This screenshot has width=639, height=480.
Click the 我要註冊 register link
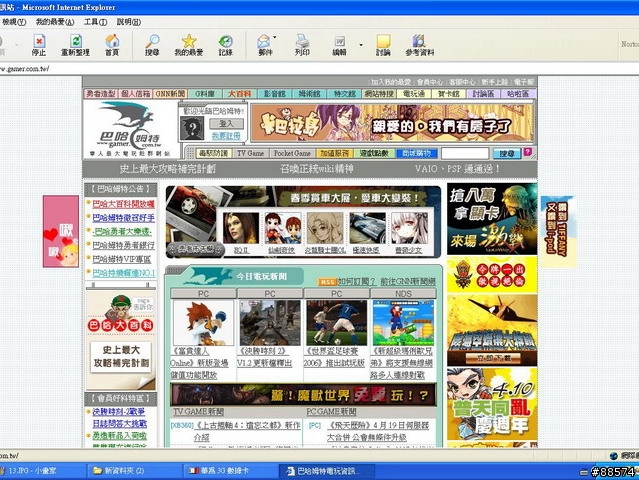[x=226, y=136]
